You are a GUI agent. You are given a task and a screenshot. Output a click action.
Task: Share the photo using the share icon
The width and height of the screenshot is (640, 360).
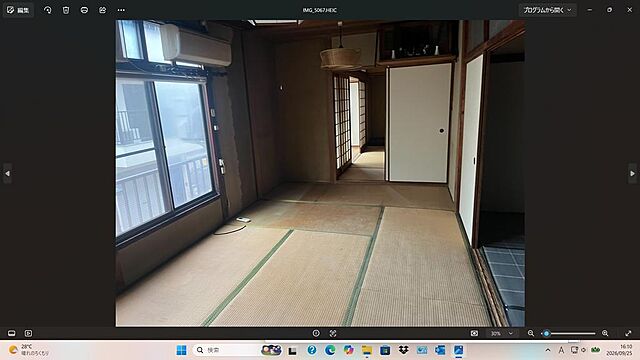pyautogui.click(x=102, y=10)
